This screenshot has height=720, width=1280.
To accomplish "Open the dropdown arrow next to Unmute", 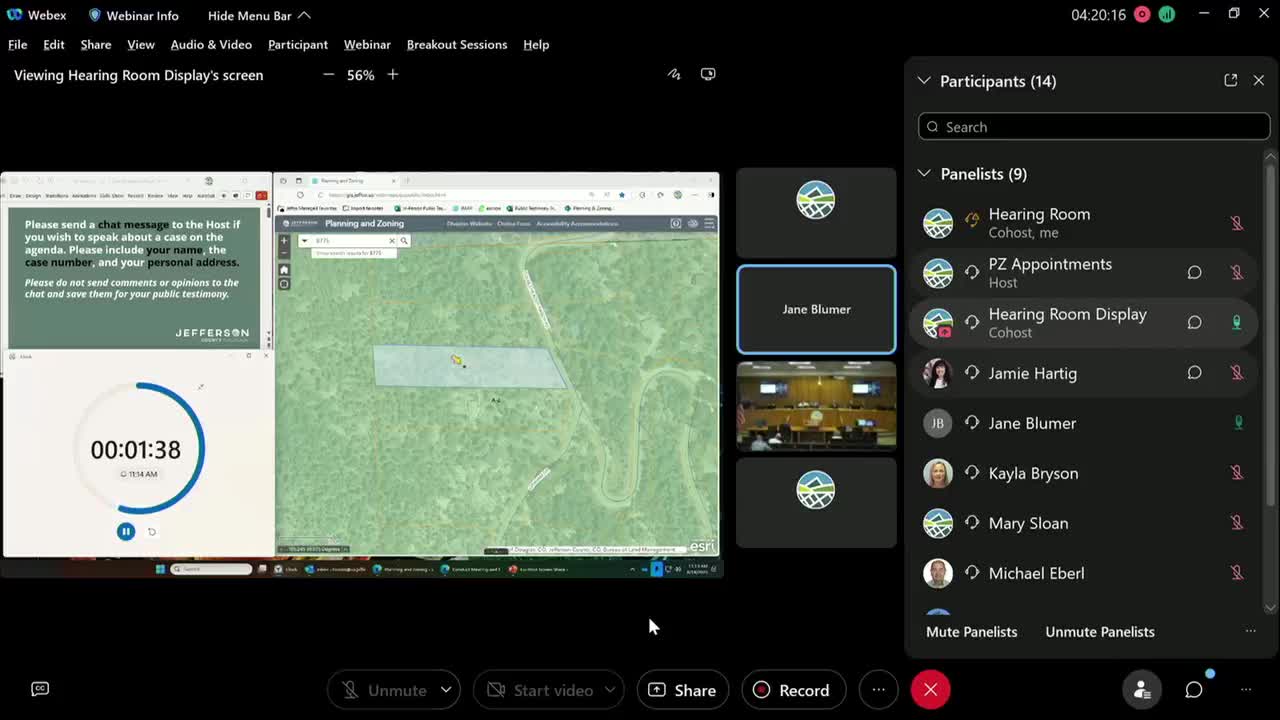I will coord(446,690).
